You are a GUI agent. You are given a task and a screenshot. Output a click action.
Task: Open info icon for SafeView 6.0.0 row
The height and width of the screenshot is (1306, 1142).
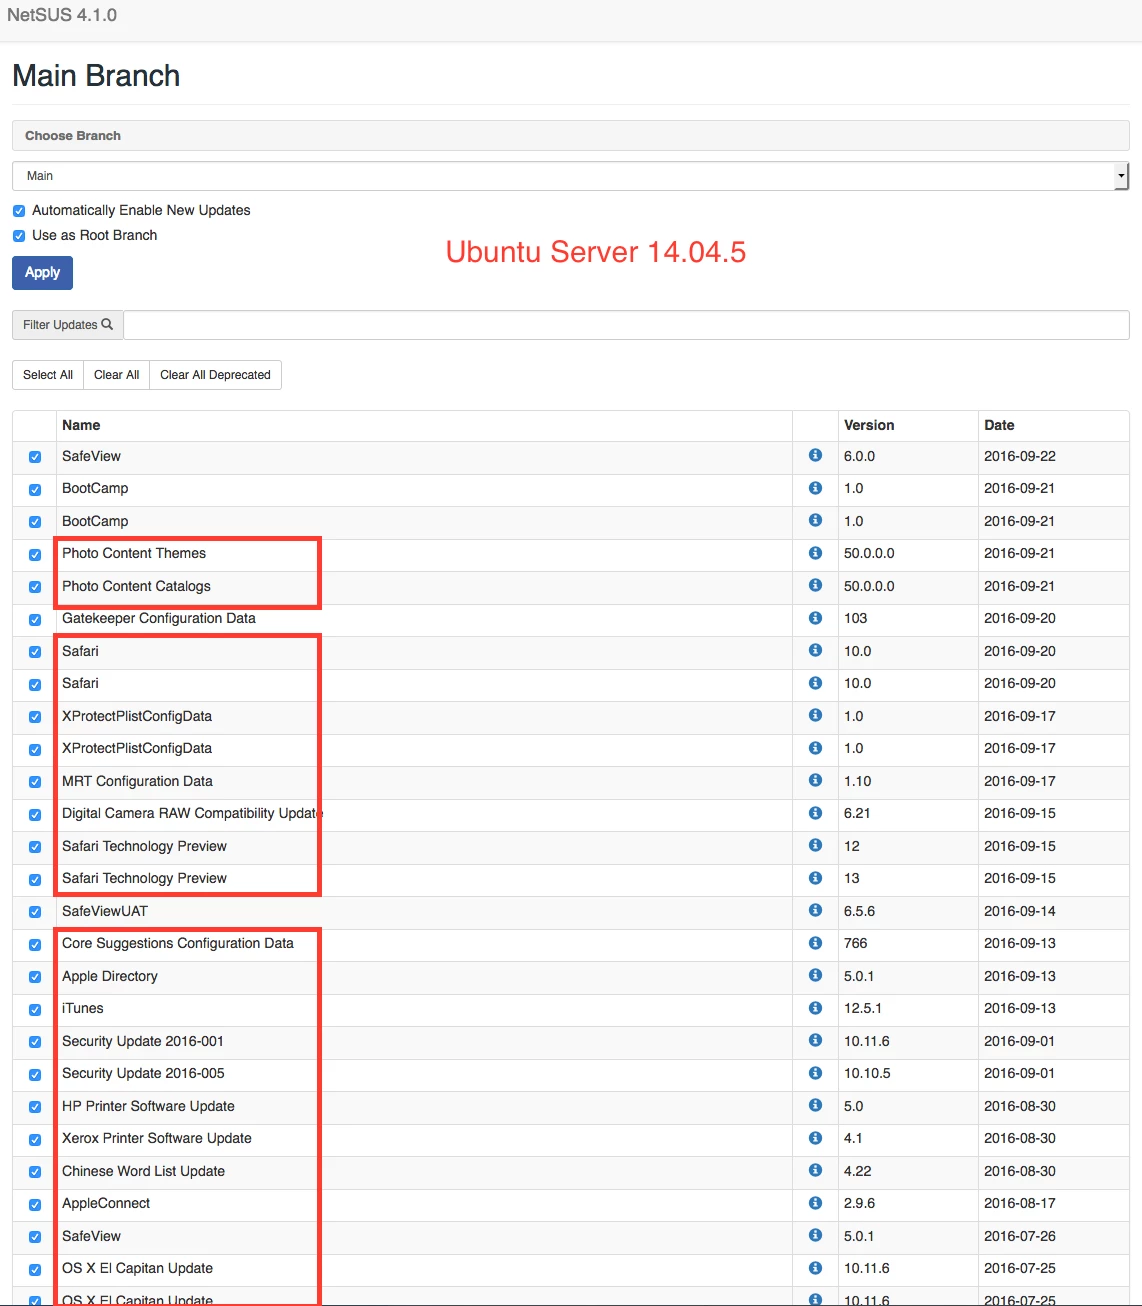click(x=815, y=455)
